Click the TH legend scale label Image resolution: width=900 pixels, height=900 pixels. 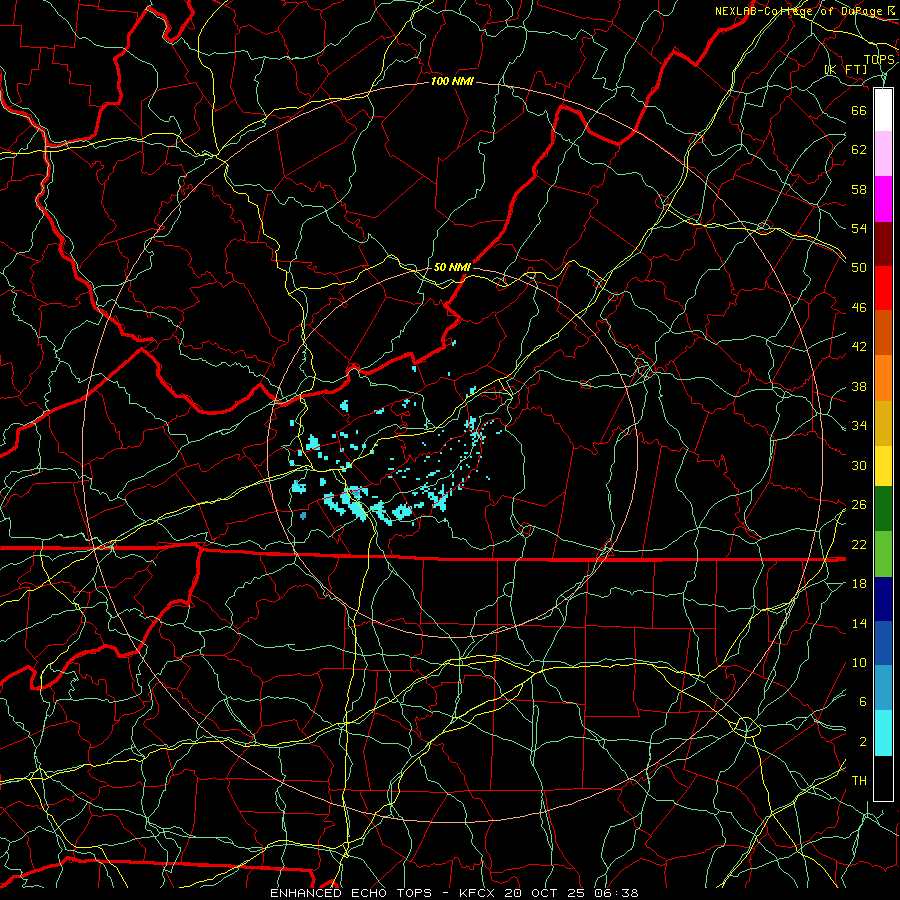click(859, 781)
